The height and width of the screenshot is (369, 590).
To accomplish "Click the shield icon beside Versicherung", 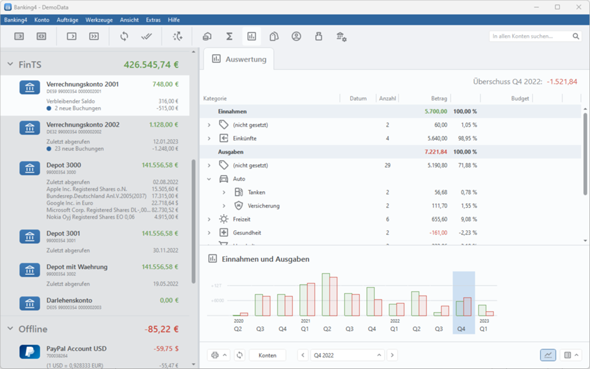I will pyautogui.click(x=239, y=206).
